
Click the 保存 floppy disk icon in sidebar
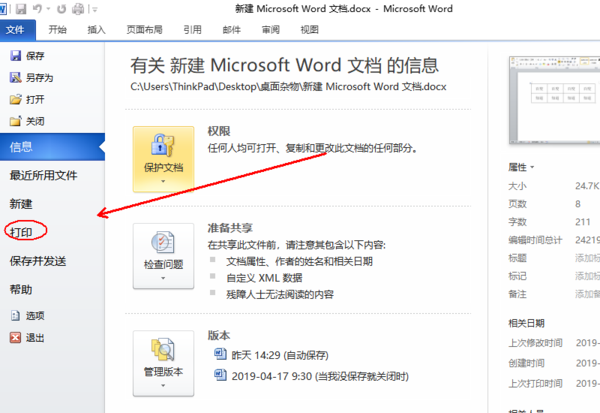[16, 56]
